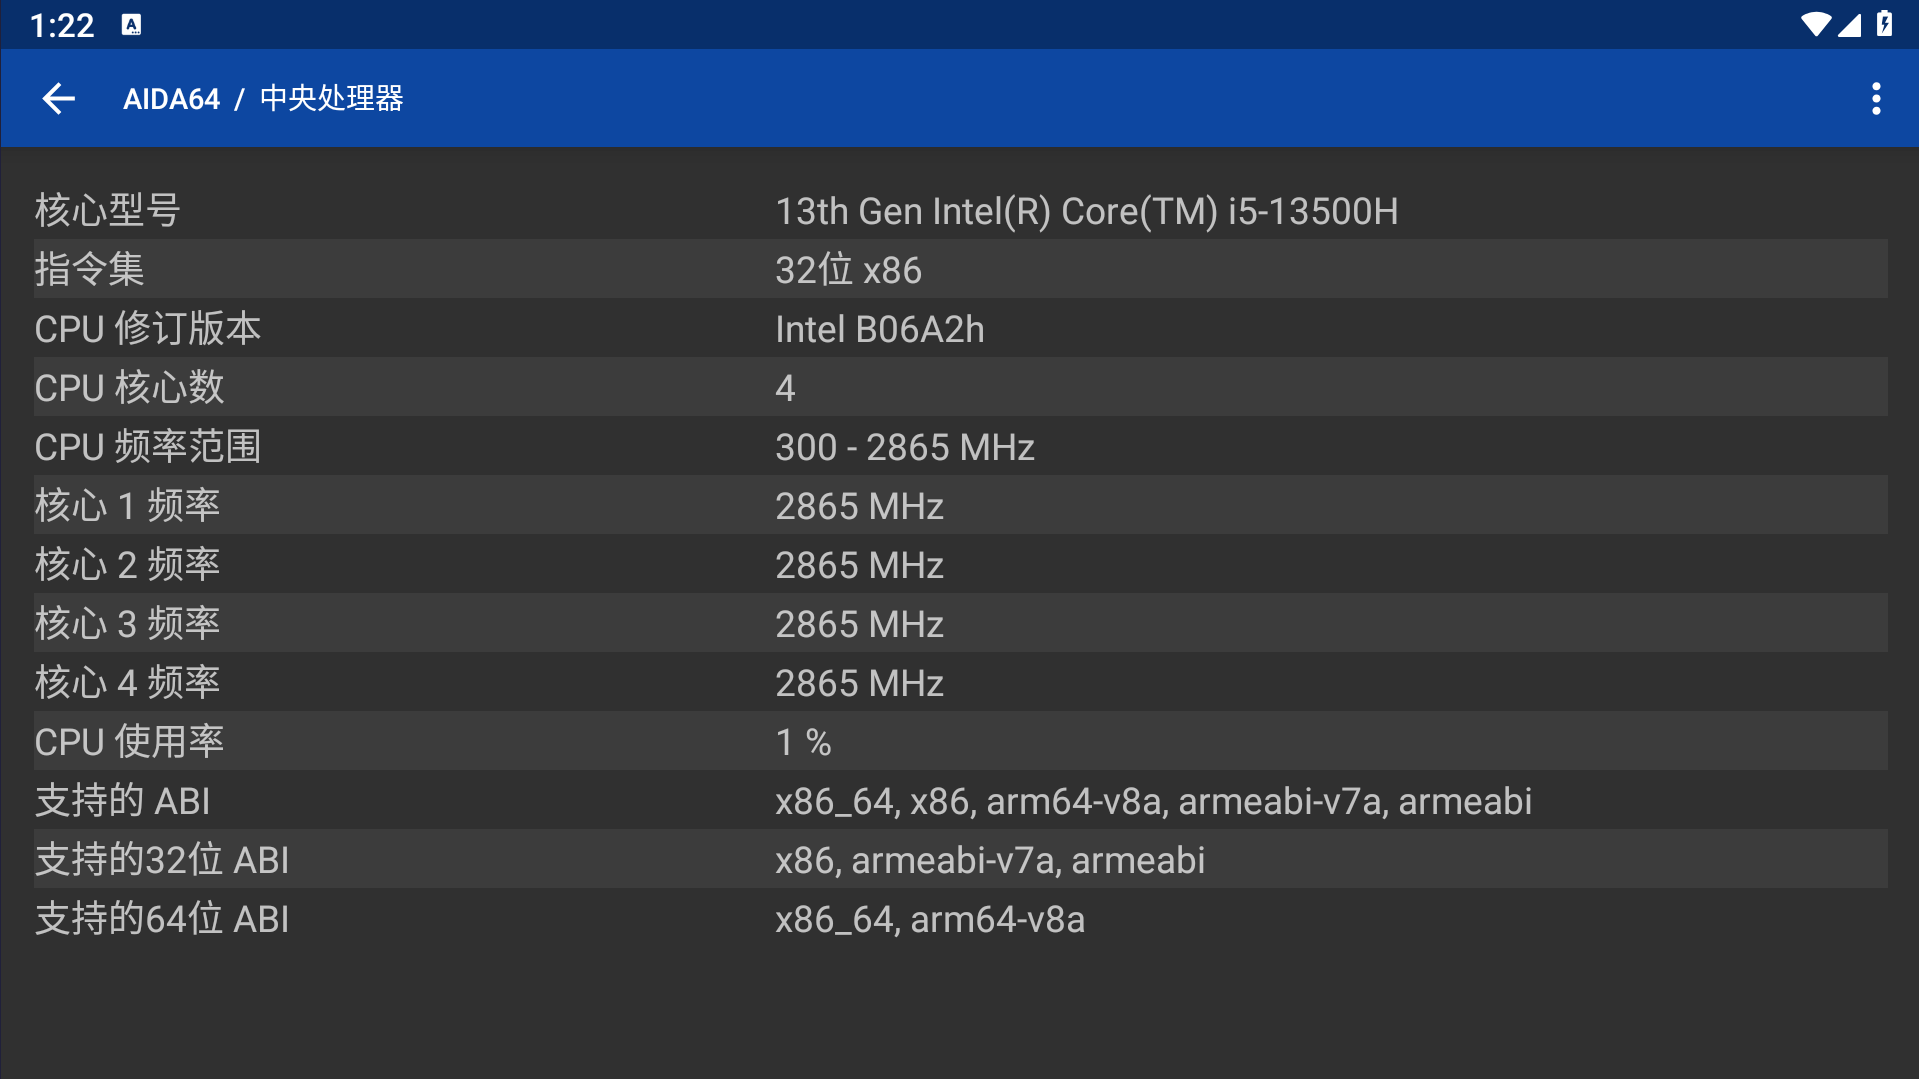Screen dimensions: 1919x1079
Task: Tap the cellular signal icon
Action: pos(1850,24)
